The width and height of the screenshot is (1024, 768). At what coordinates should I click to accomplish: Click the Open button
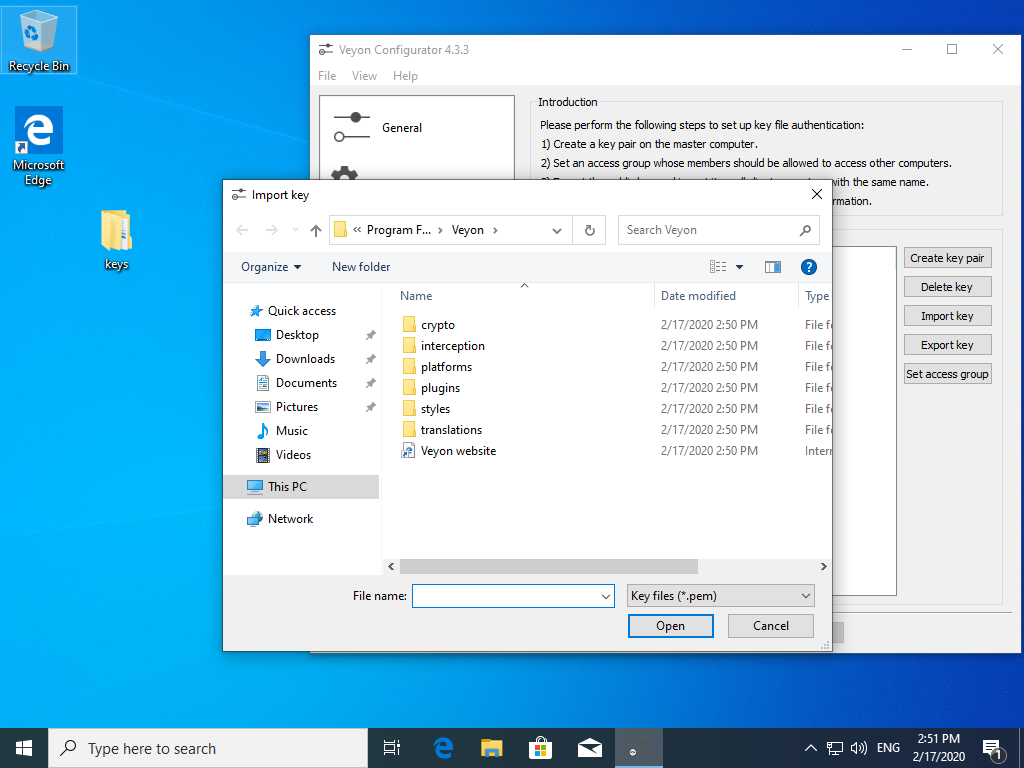click(x=671, y=626)
